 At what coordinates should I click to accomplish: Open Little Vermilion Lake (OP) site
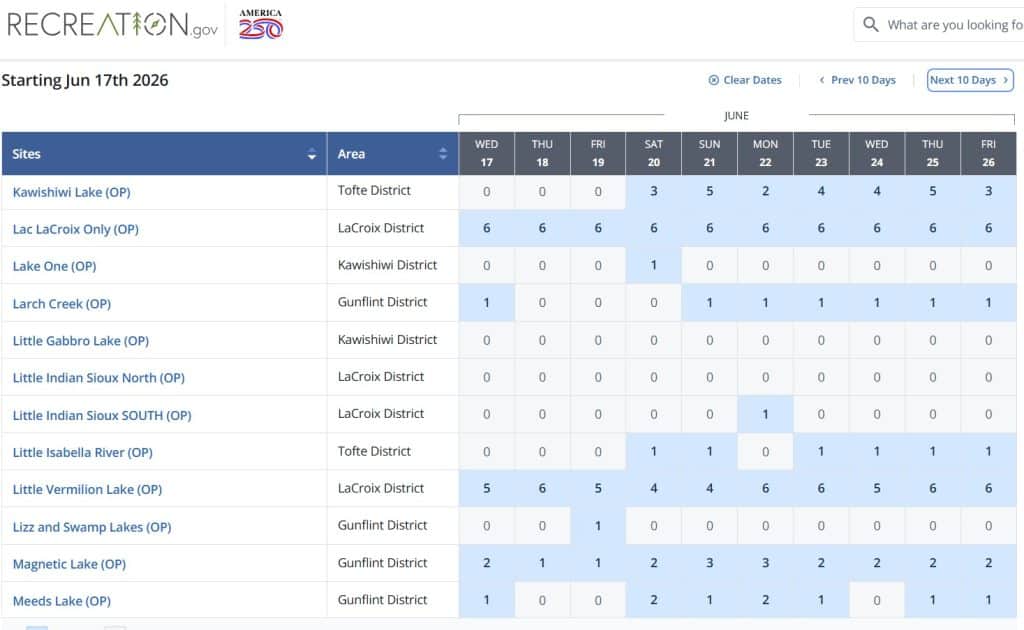point(87,489)
